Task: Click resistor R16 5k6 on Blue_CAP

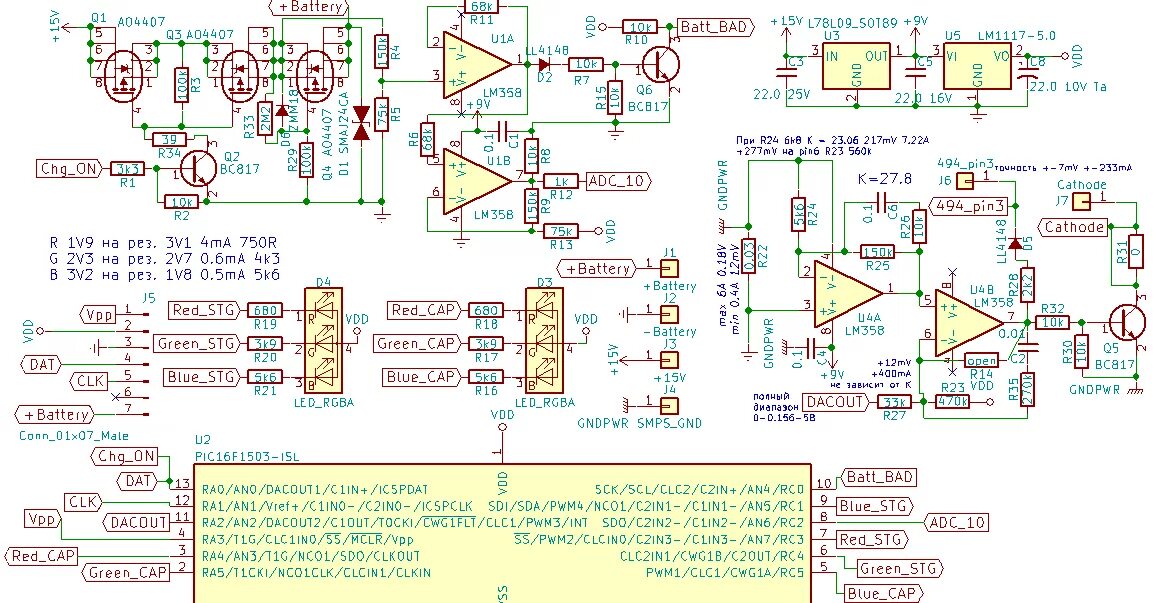Action: [485, 377]
